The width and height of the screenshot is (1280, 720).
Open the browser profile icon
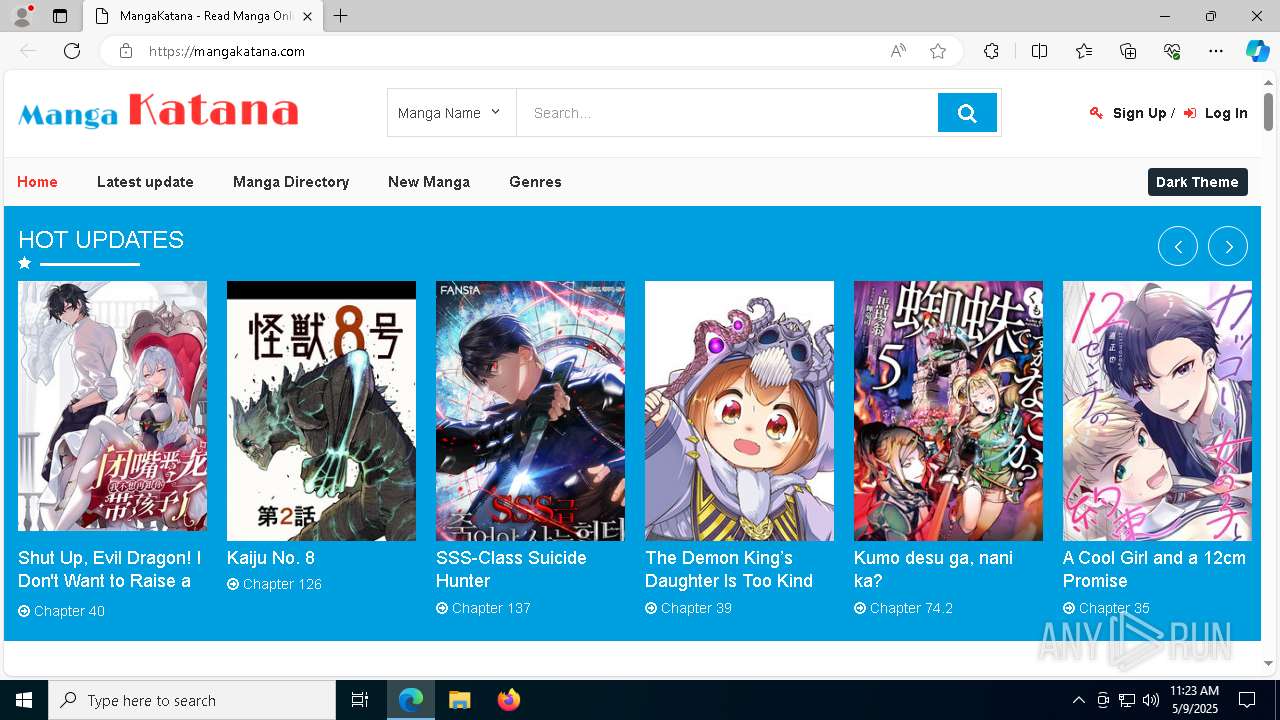(22, 16)
